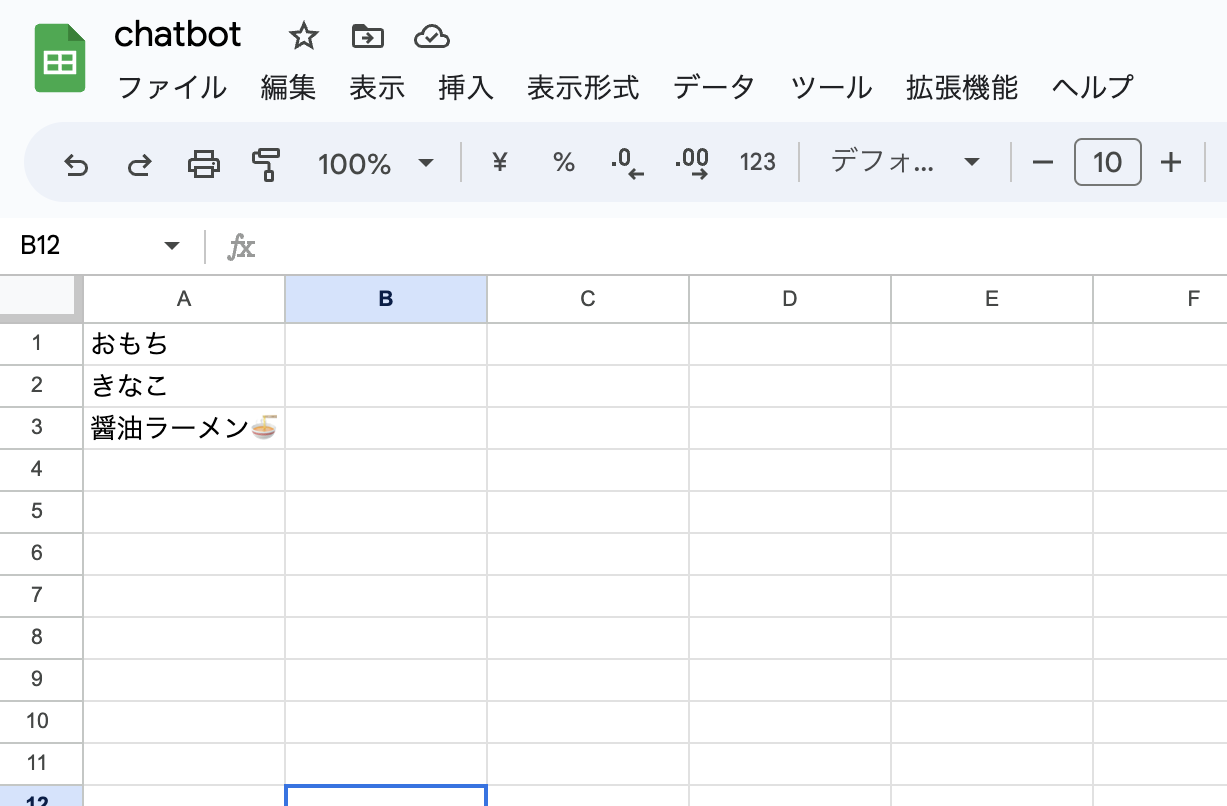Move document with the folder icon

[368, 37]
